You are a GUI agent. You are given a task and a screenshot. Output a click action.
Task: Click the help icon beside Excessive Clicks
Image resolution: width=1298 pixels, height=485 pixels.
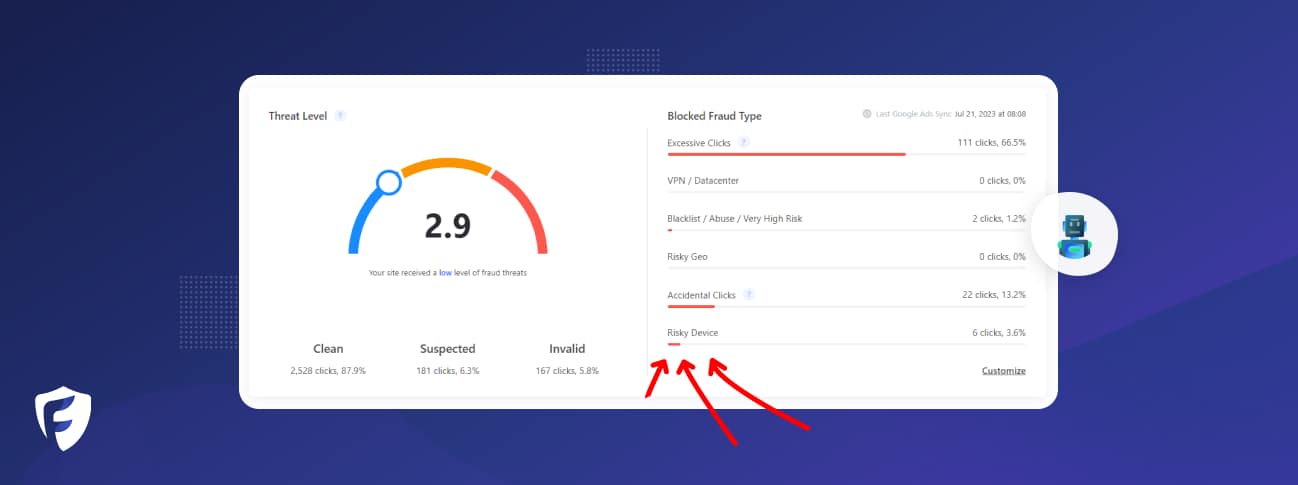click(x=743, y=143)
